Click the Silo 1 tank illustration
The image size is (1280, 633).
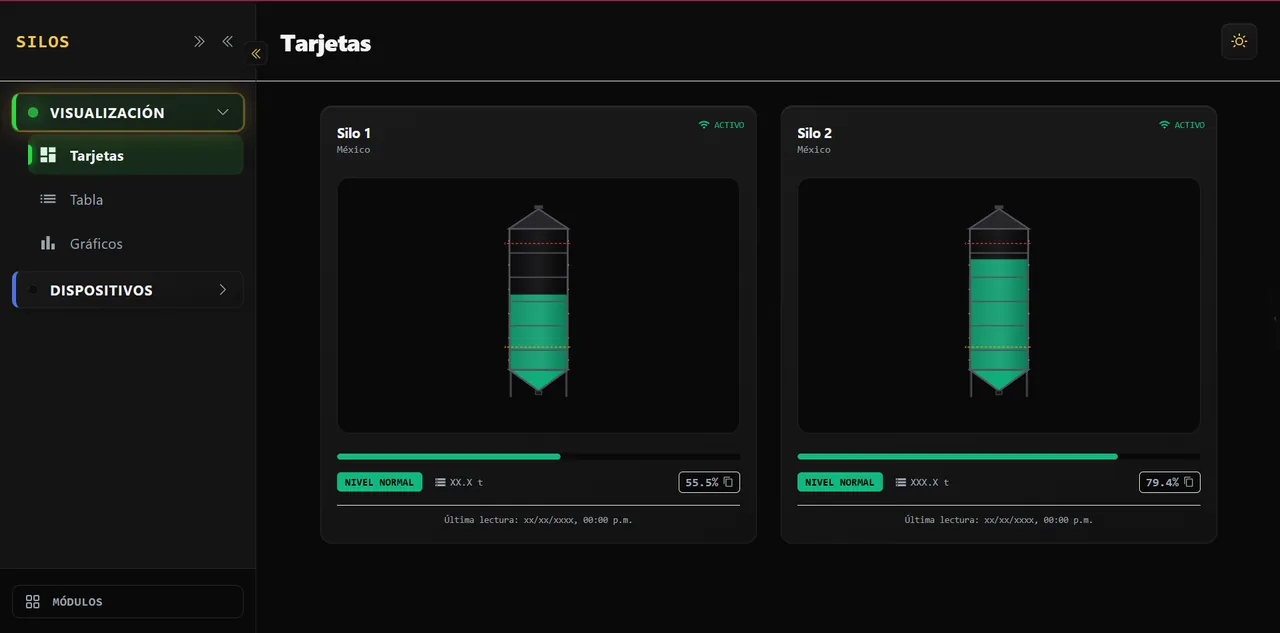coord(538,300)
